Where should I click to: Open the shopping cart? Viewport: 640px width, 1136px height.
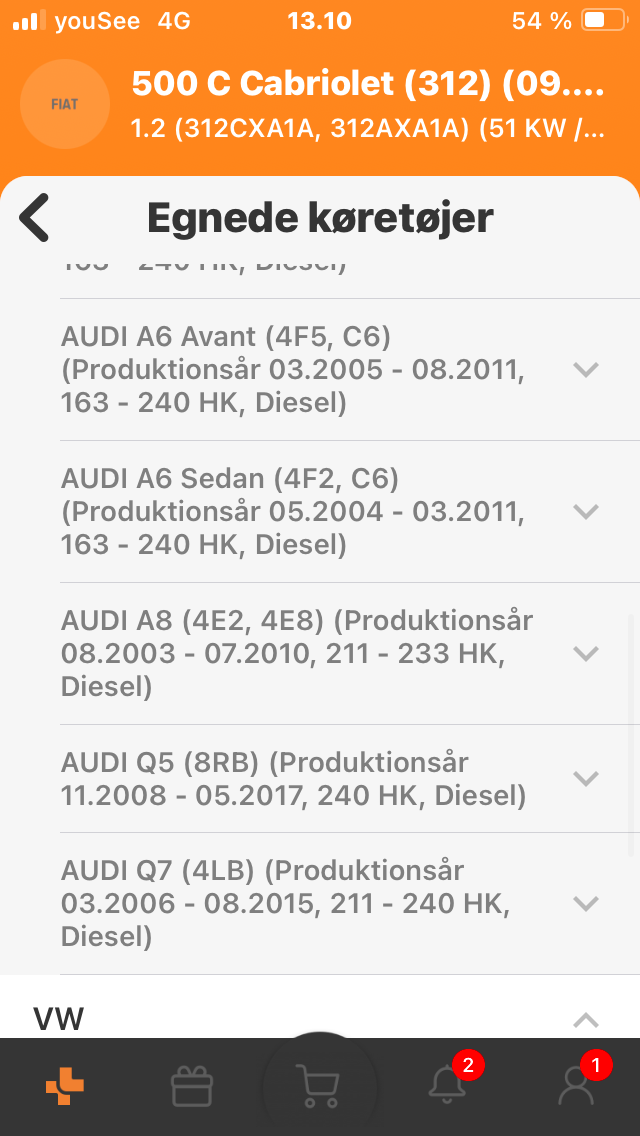pyautogui.click(x=319, y=1086)
